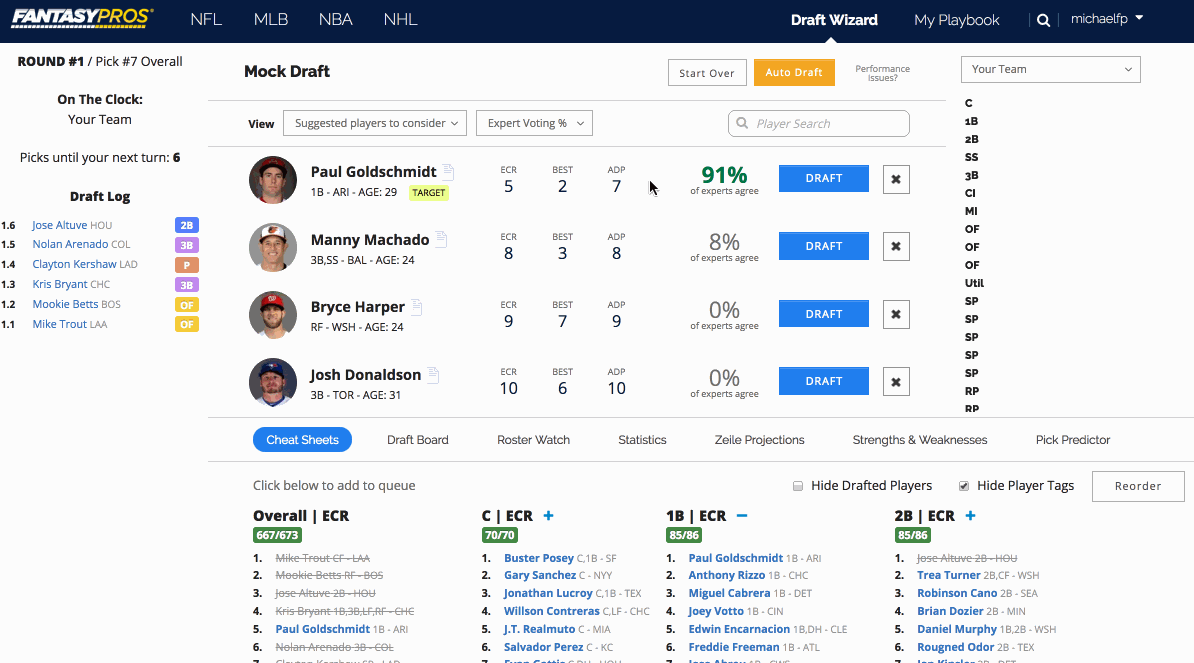Draft Paul Goldschmidt with his Draft button

click(x=823, y=178)
